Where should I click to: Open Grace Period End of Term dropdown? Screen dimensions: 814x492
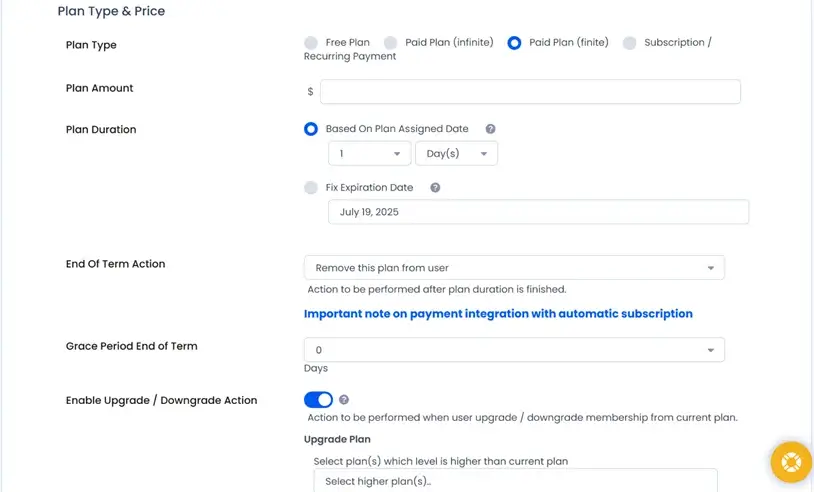coord(514,350)
